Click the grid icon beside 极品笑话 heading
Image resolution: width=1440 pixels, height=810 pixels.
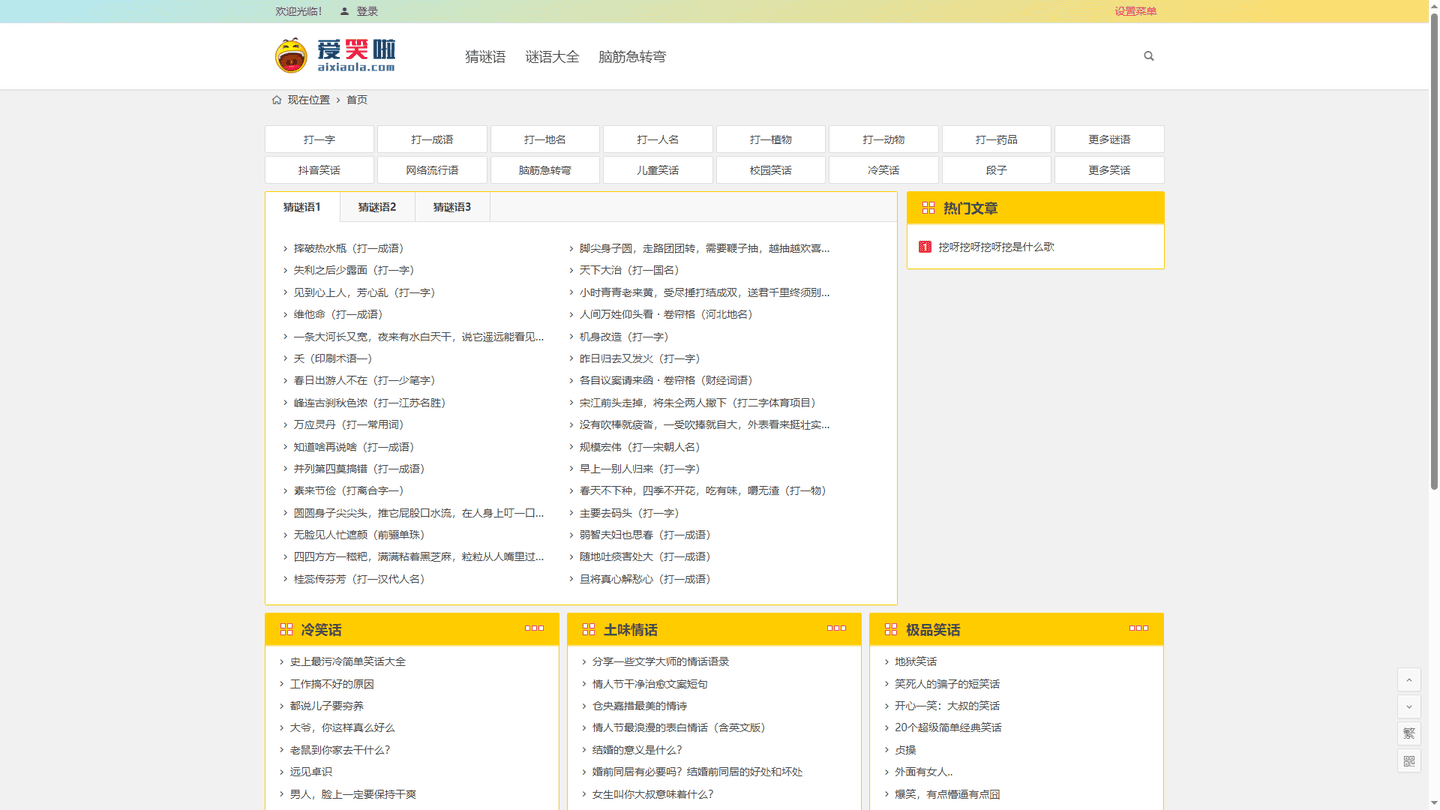coord(890,629)
